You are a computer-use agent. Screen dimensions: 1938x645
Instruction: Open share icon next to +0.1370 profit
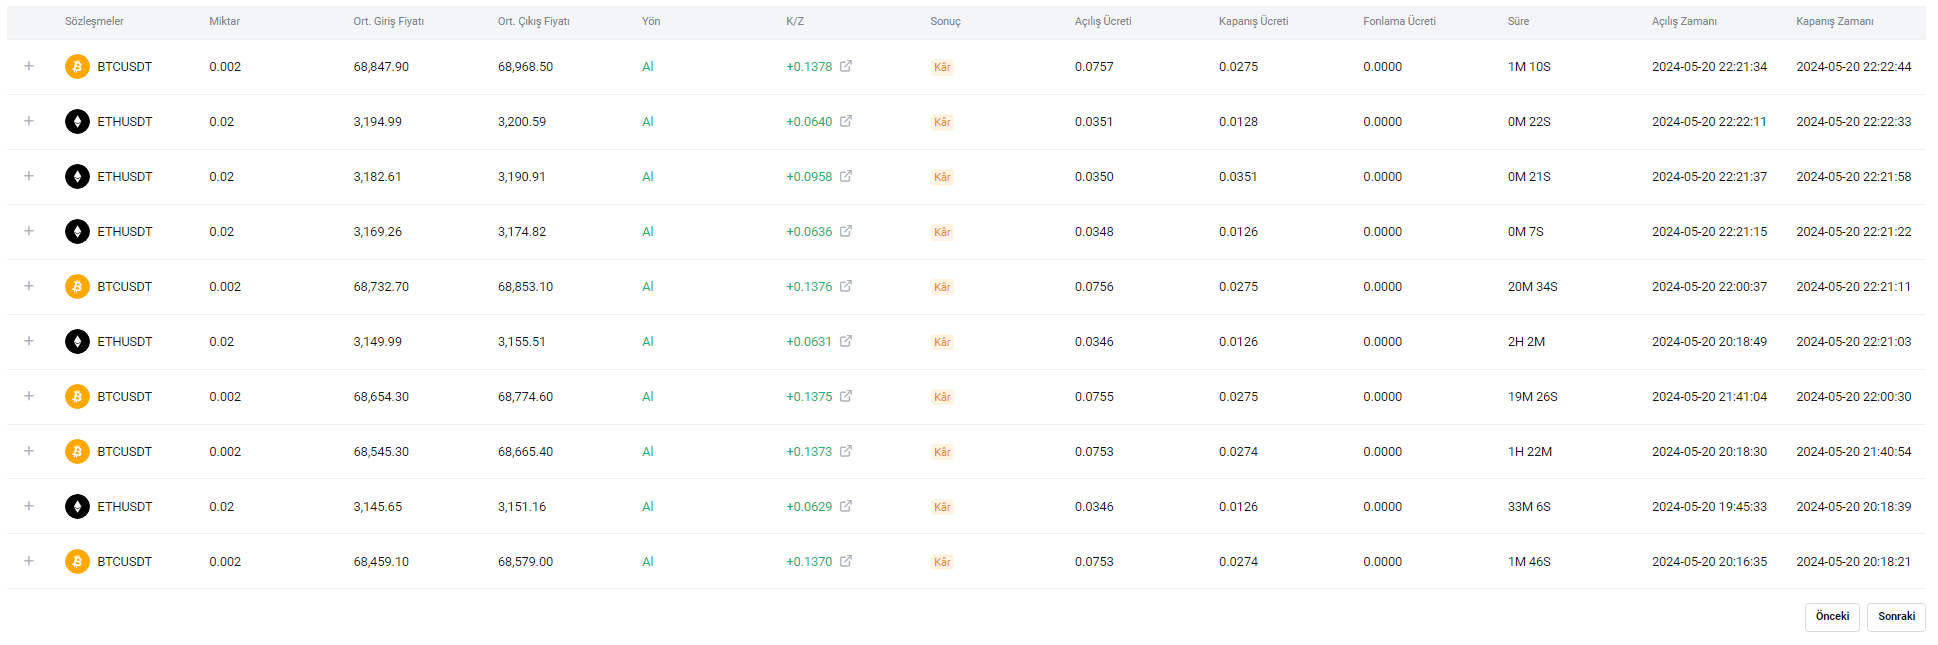click(x=846, y=561)
